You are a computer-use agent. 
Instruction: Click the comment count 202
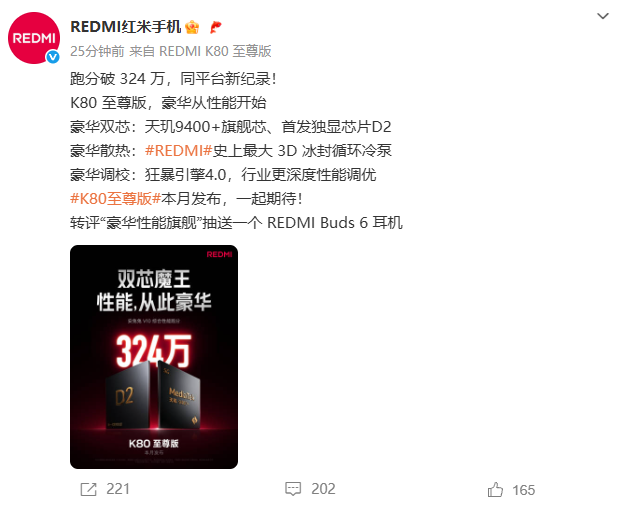(x=323, y=489)
